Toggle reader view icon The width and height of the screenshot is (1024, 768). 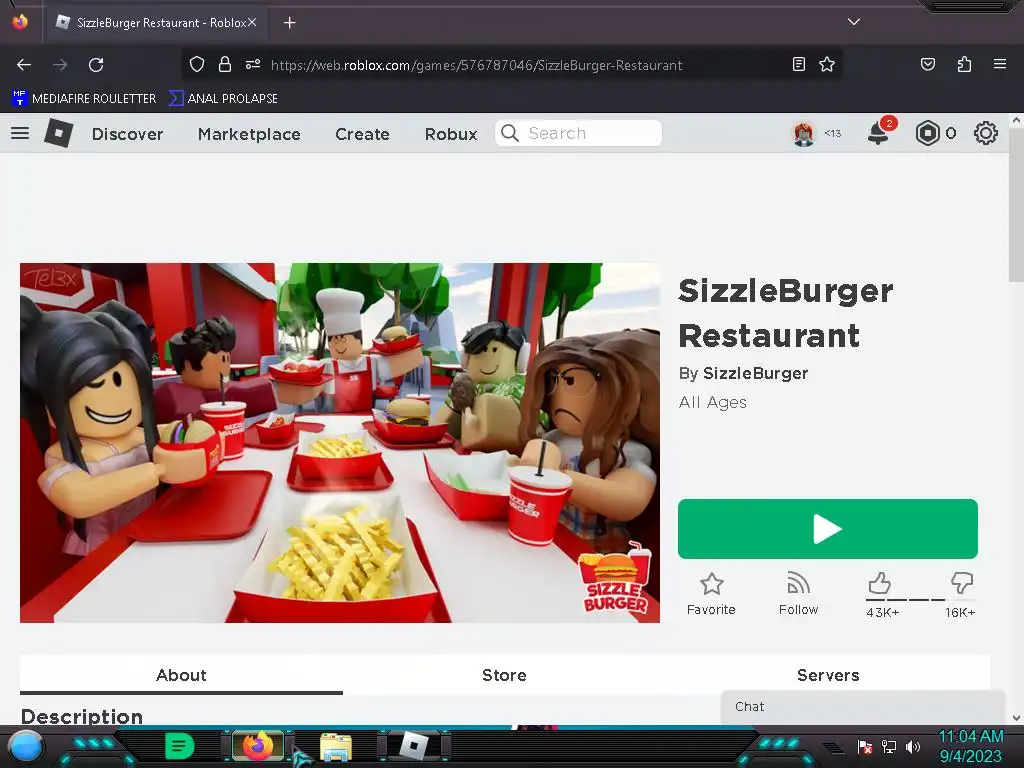[x=799, y=64]
